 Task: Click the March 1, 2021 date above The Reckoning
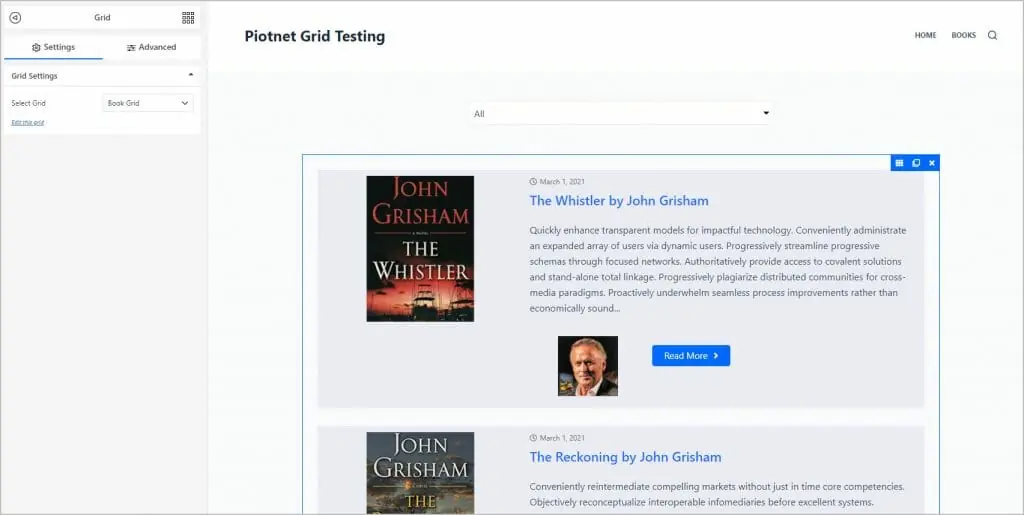click(557, 438)
